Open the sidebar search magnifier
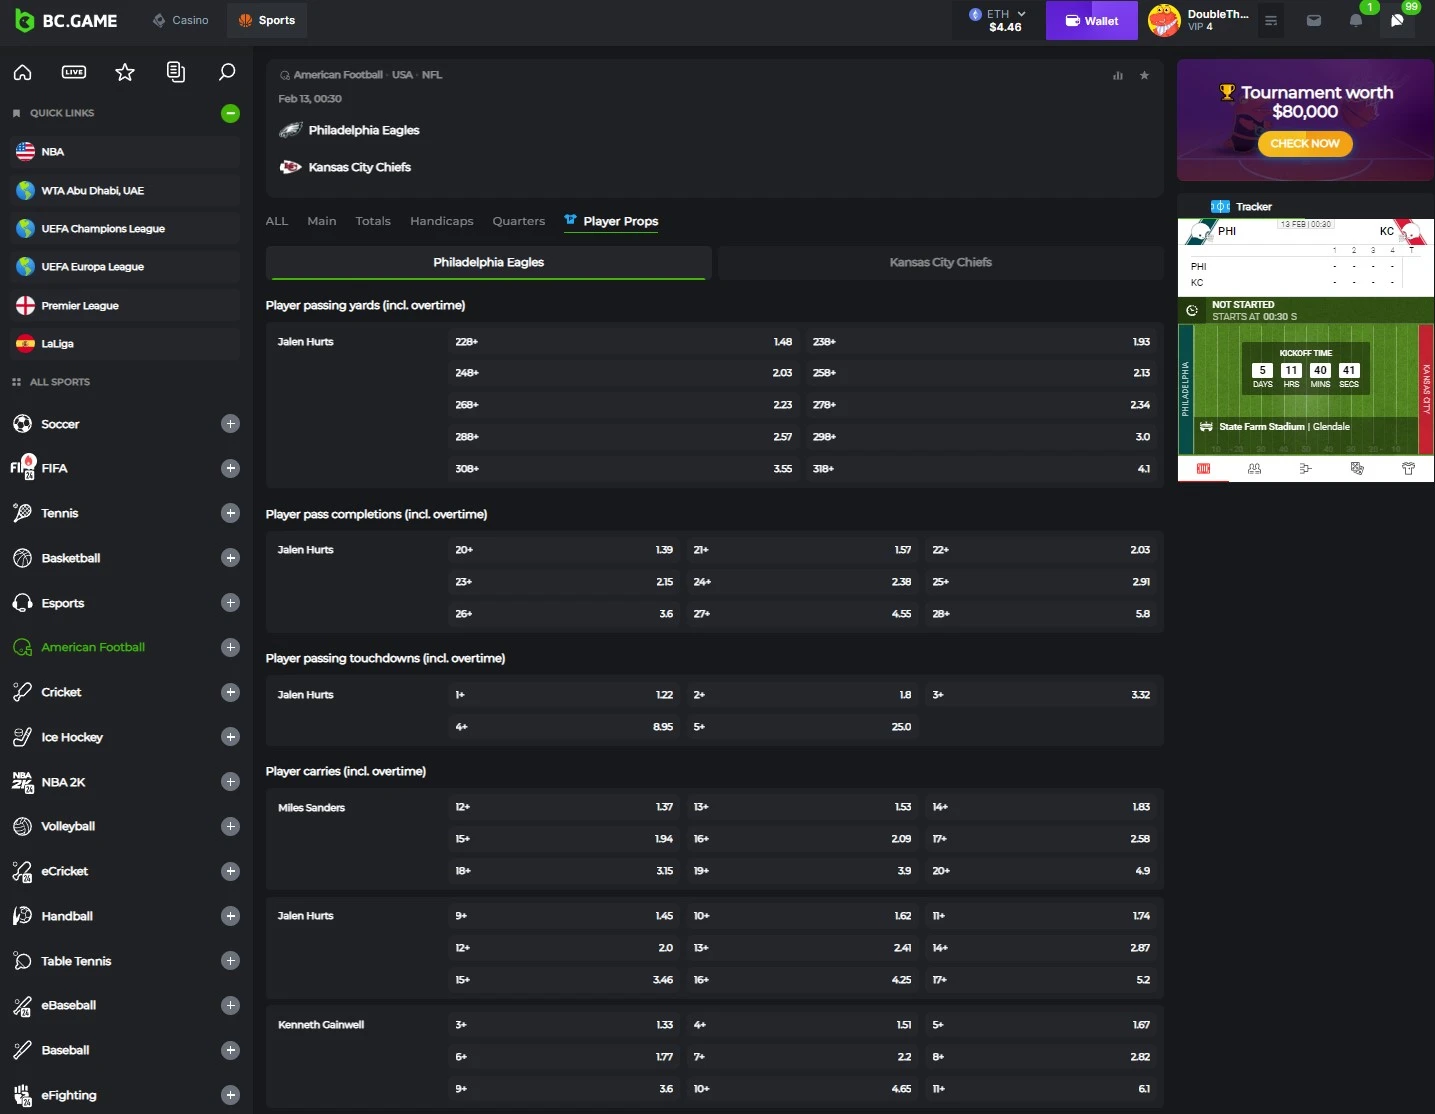 pos(227,72)
